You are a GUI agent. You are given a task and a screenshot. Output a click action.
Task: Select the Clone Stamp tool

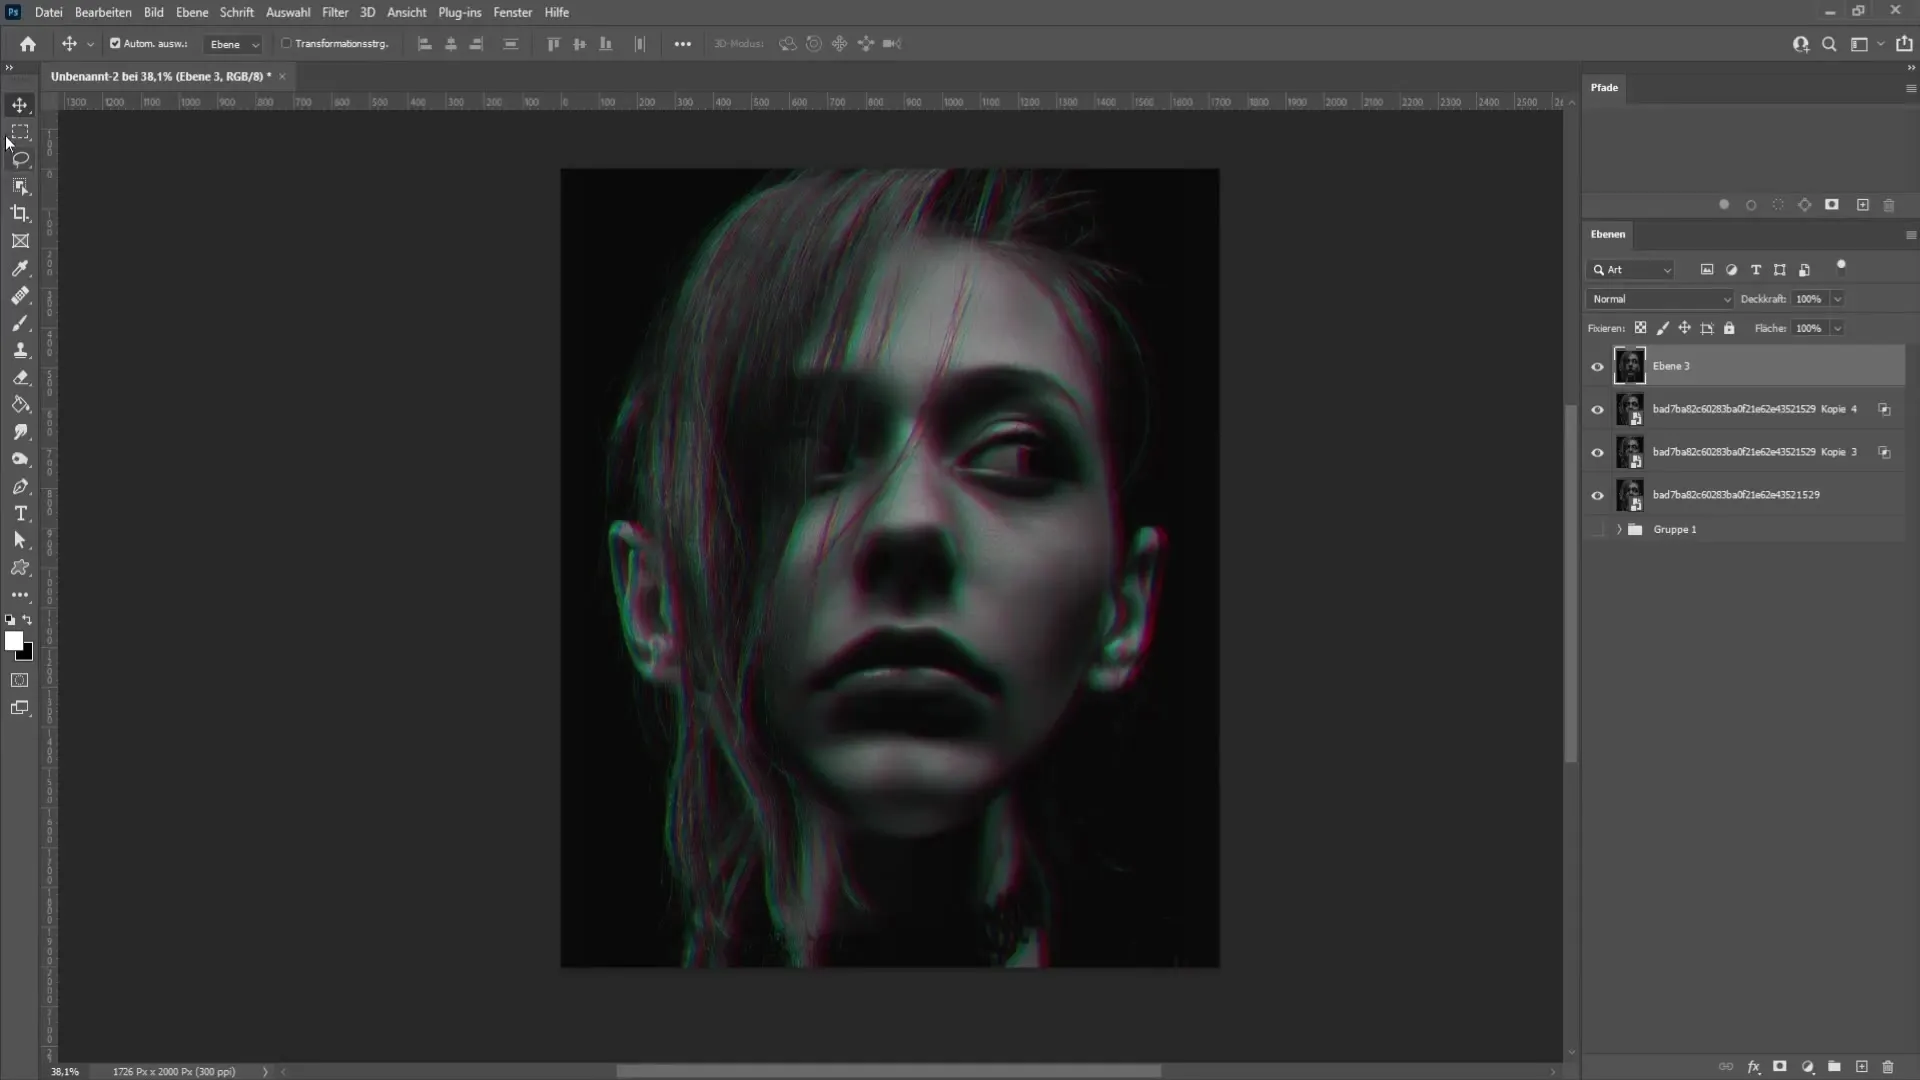pos(20,349)
